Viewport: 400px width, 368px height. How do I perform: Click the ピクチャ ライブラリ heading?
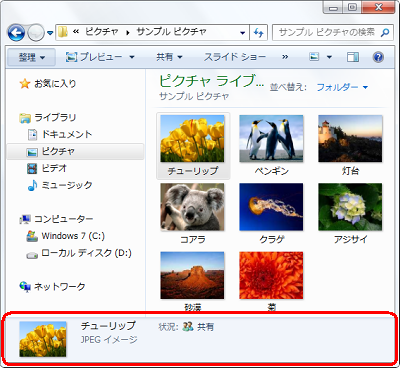click(x=211, y=81)
